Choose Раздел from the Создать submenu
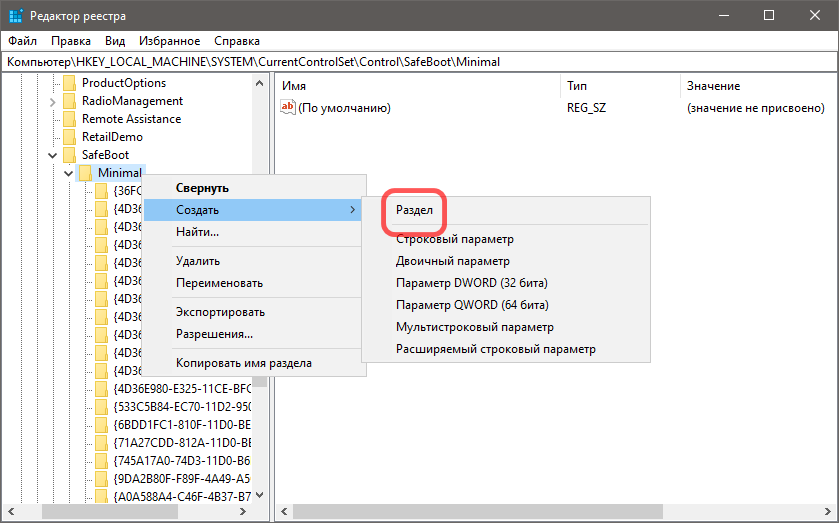The width and height of the screenshot is (839, 523). coord(414,211)
